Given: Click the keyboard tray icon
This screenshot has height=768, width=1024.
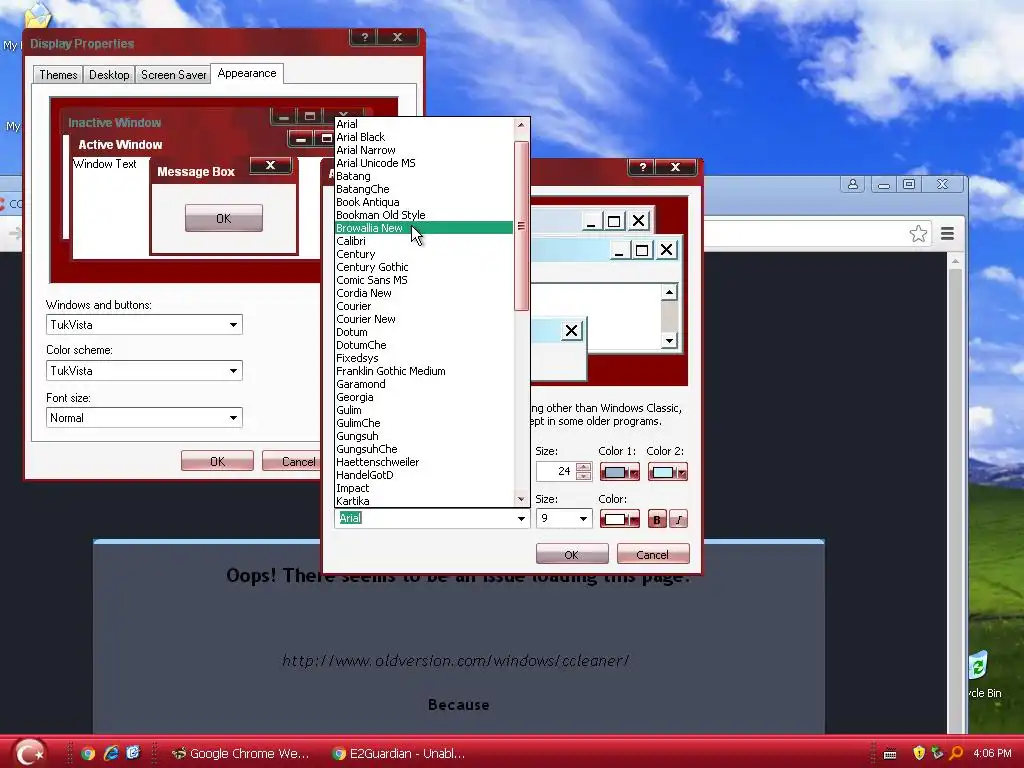Looking at the screenshot, I should (x=890, y=754).
